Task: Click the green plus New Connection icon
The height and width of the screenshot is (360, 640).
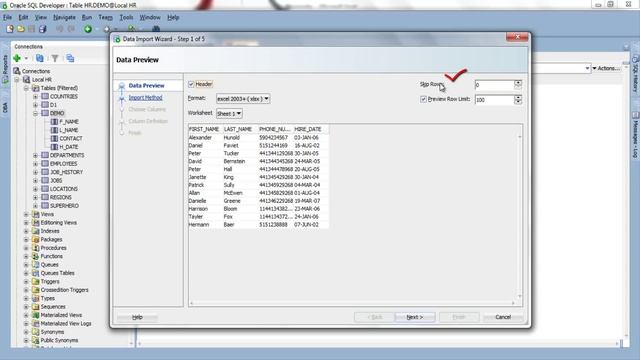Action: click(17, 58)
